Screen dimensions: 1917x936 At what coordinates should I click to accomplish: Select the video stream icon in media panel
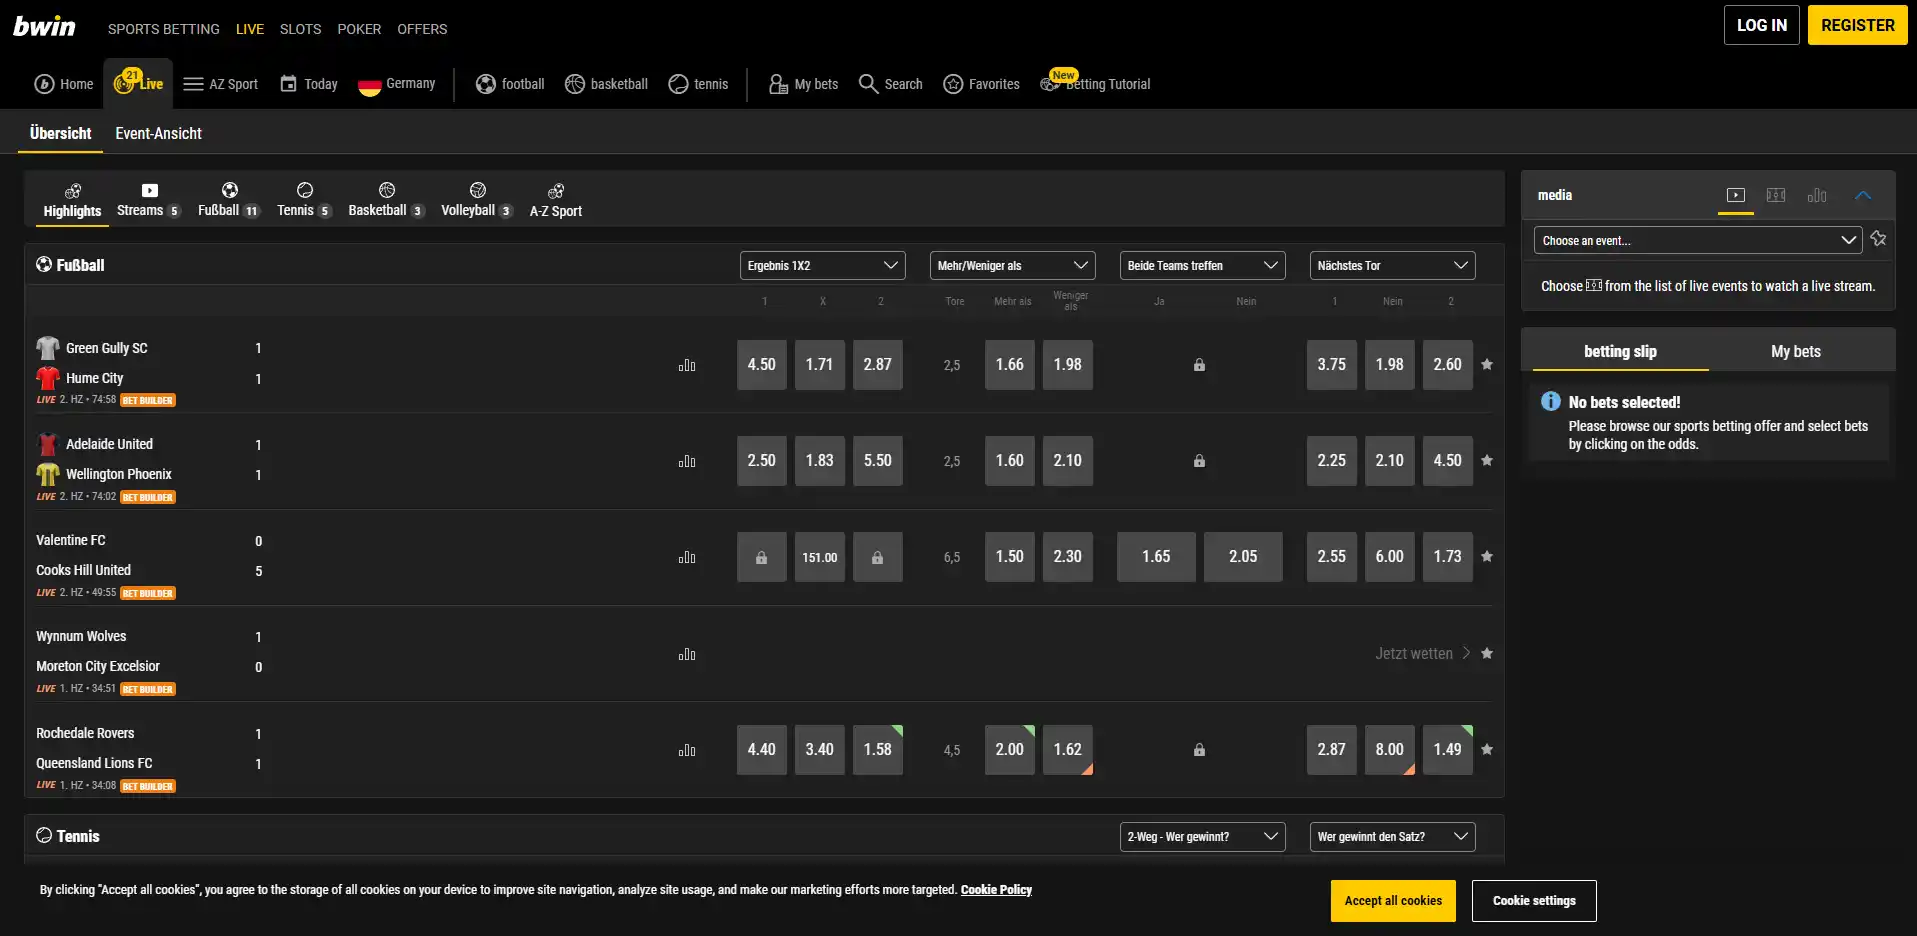[1736, 196]
